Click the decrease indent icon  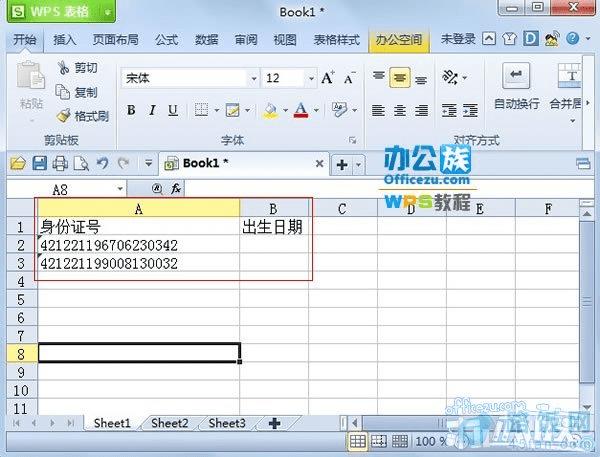click(449, 111)
